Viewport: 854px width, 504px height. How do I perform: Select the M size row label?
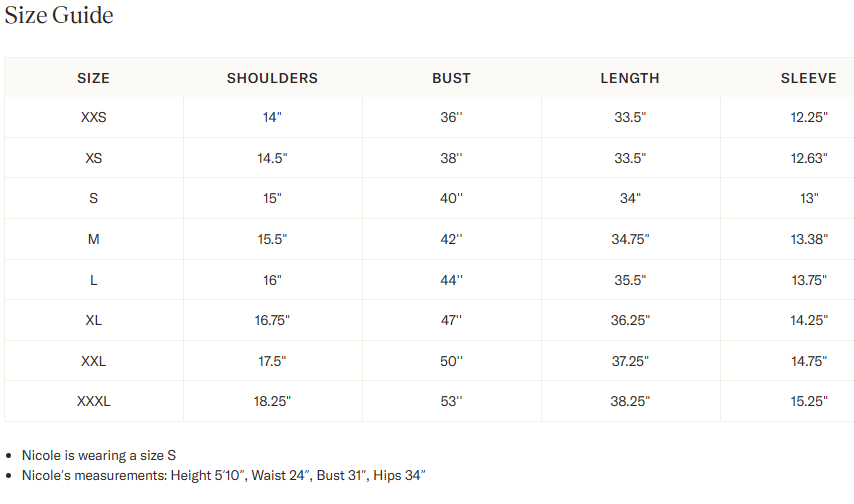[94, 239]
